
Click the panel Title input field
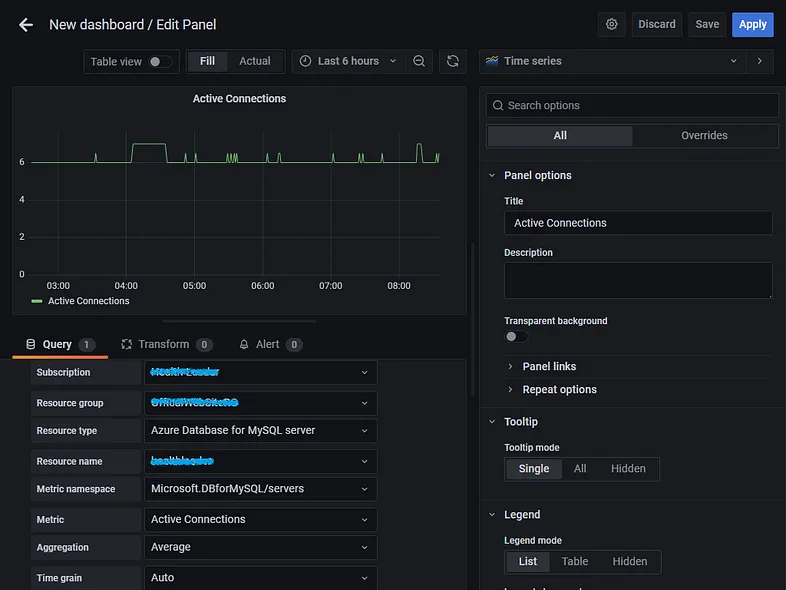click(638, 223)
